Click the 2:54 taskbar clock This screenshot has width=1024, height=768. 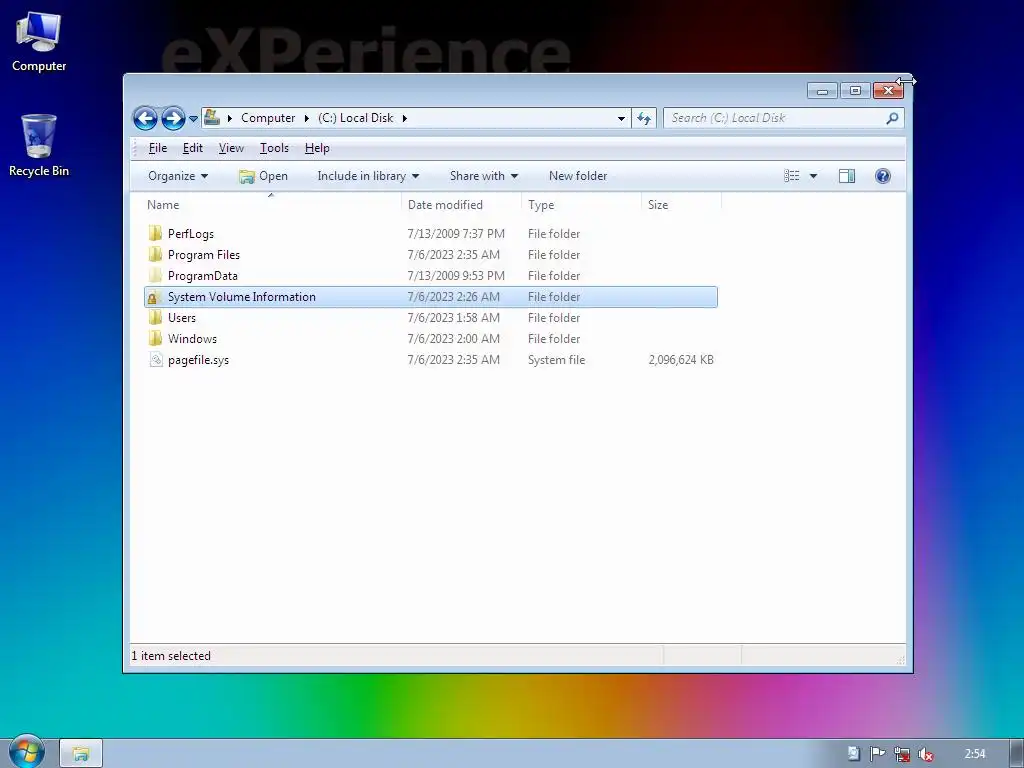[x=975, y=754]
